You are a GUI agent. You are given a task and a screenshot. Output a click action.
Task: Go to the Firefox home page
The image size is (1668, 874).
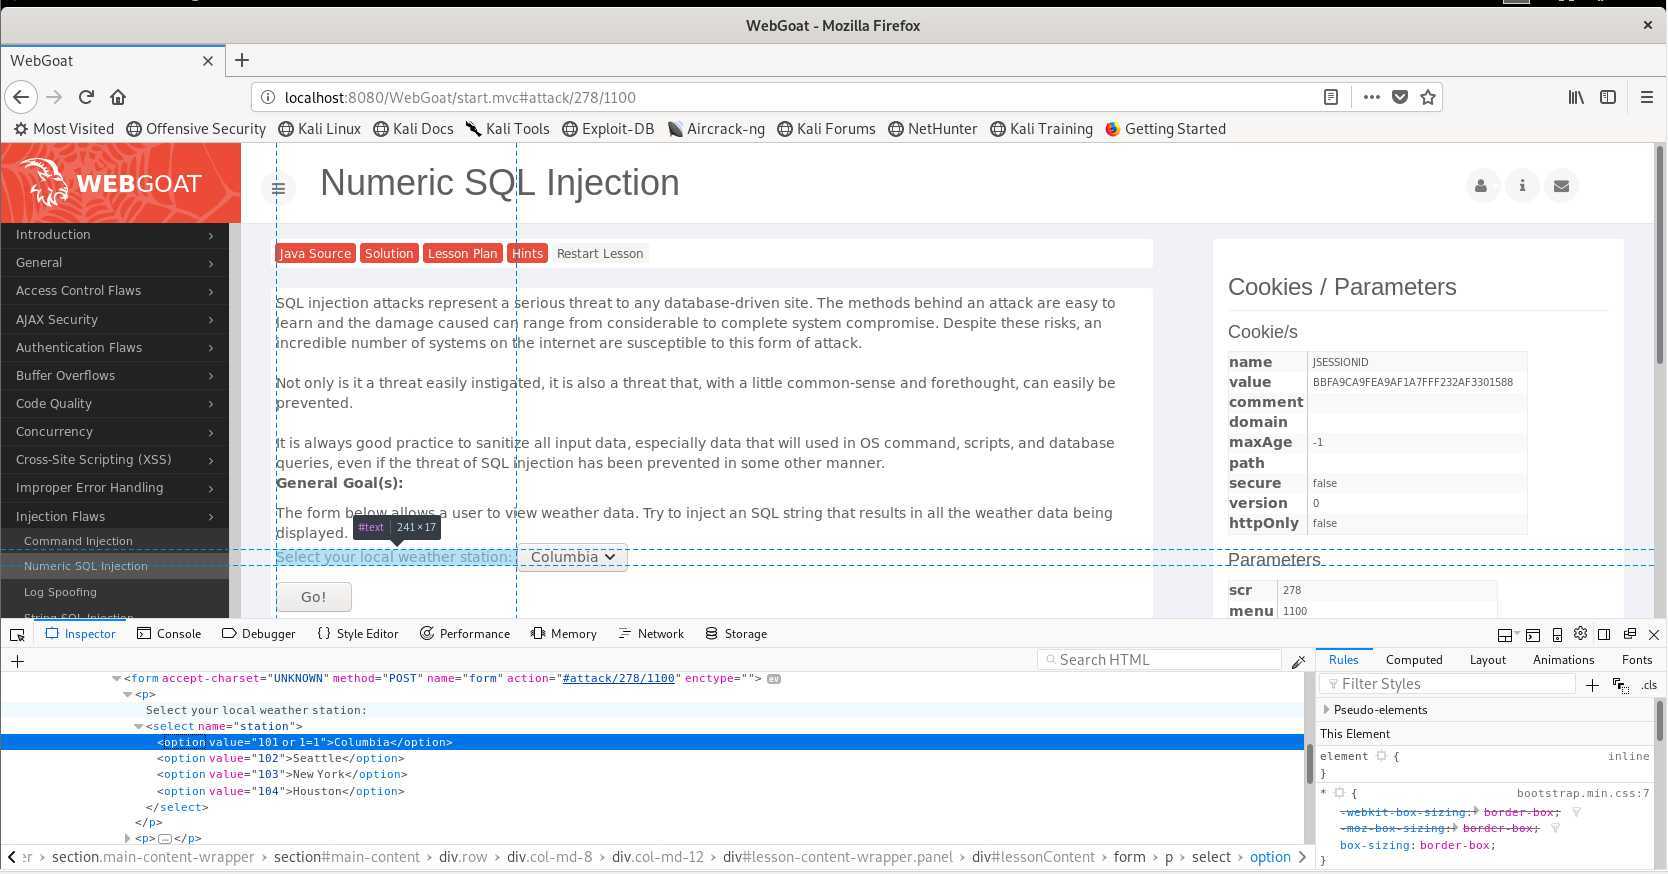(118, 97)
